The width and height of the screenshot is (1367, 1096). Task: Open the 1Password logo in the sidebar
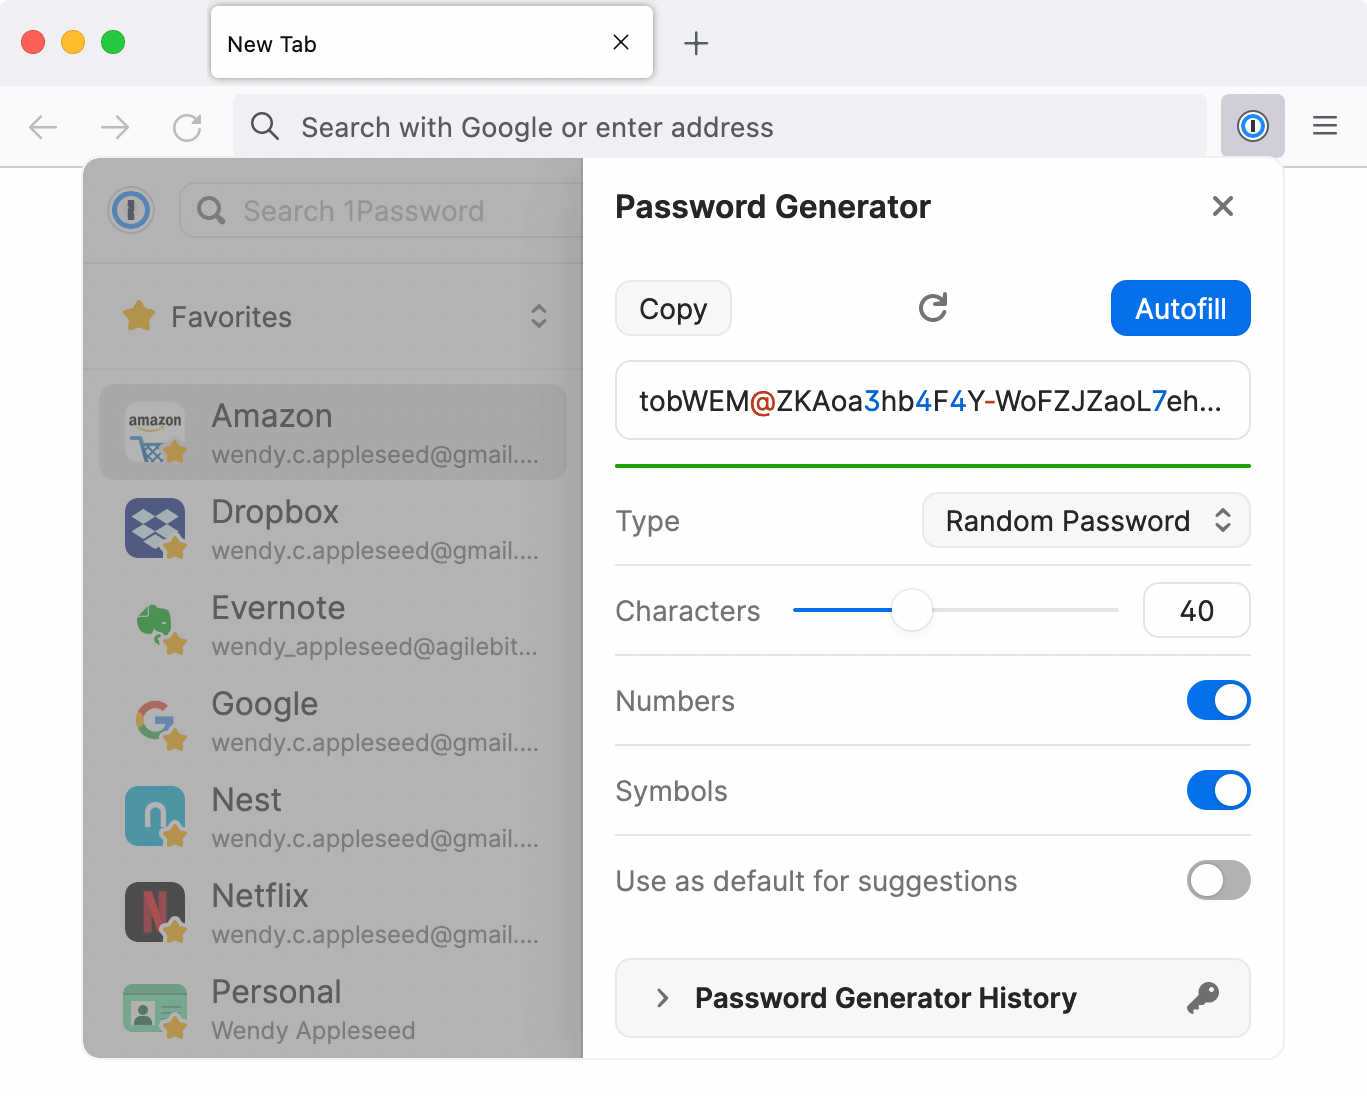click(x=131, y=210)
